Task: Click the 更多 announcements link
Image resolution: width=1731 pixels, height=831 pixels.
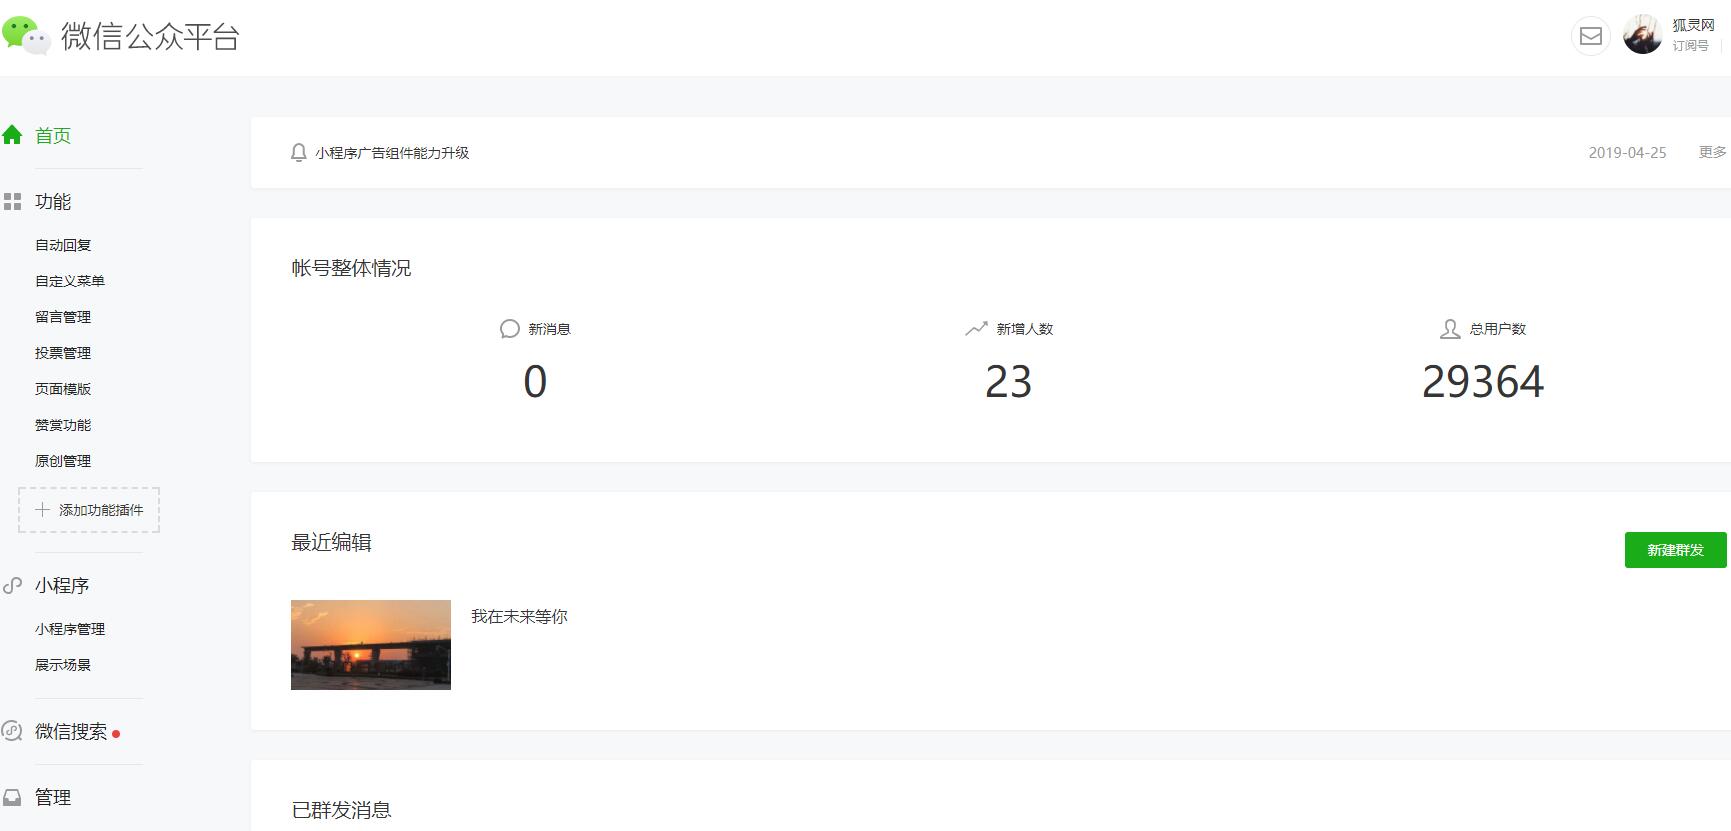Action: click(x=1712, y=152)
